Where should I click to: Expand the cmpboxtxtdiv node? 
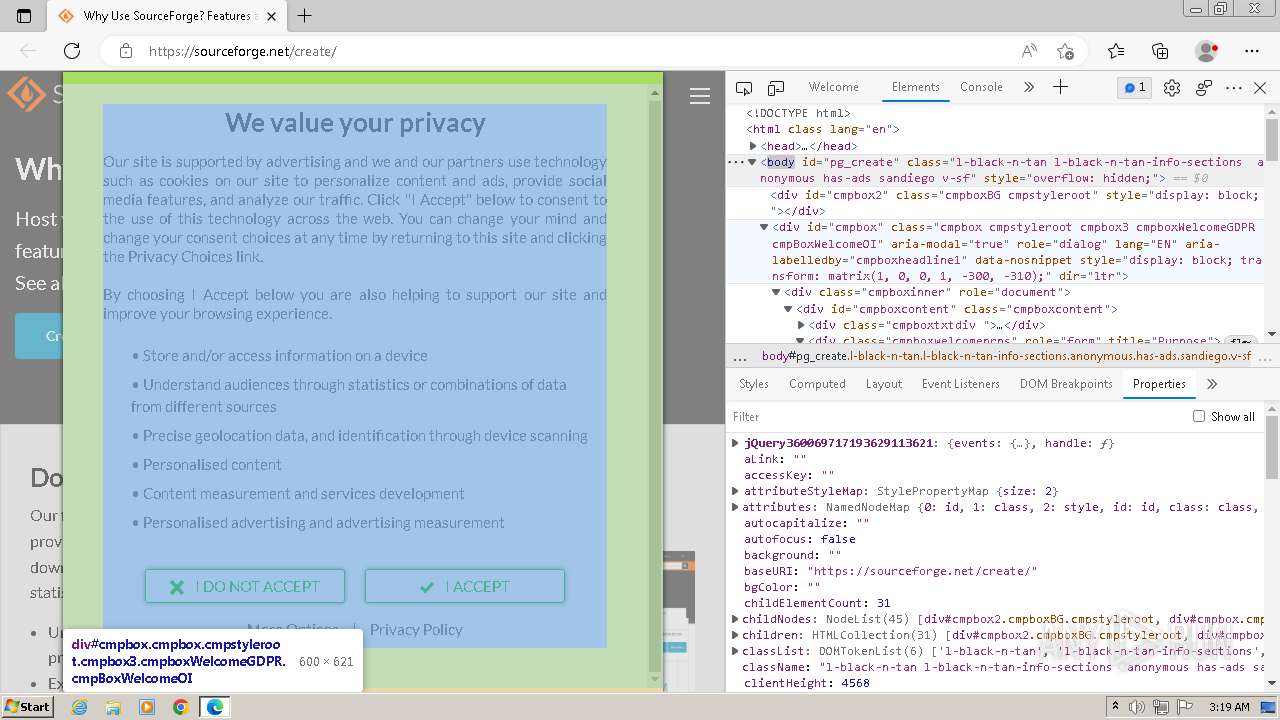tap(801, 325)
